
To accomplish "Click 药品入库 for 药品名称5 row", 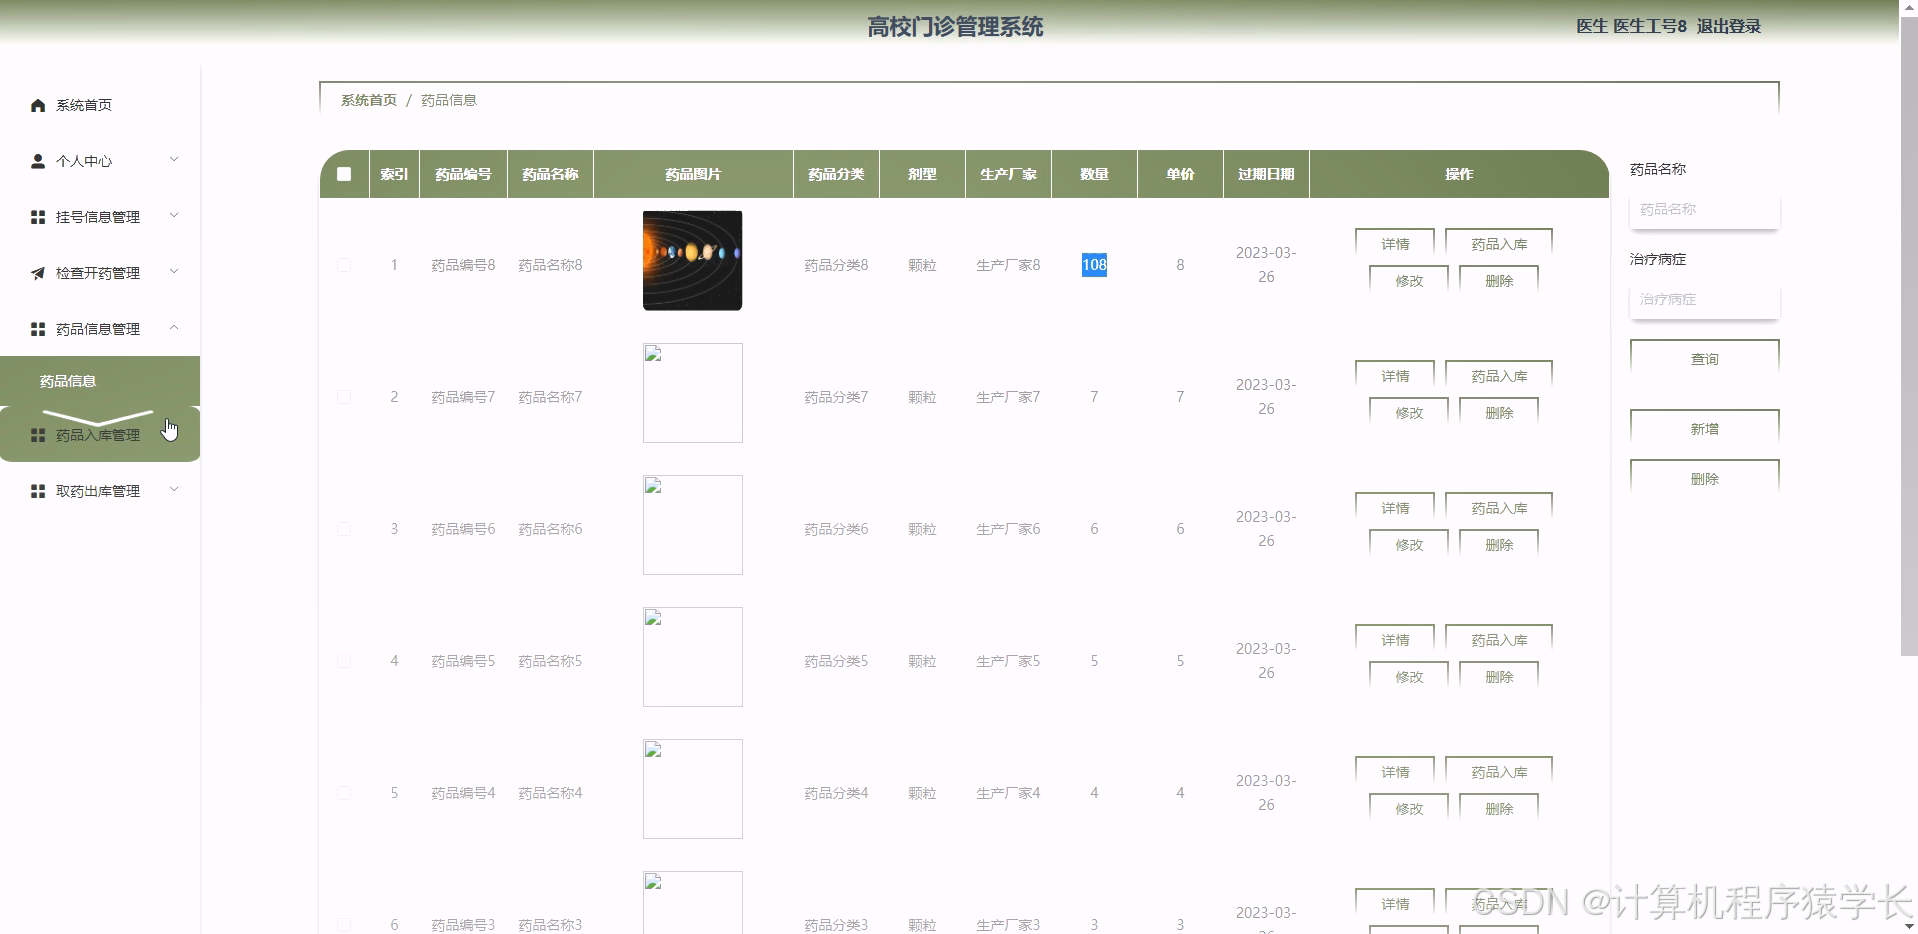I will point(1499,640).
